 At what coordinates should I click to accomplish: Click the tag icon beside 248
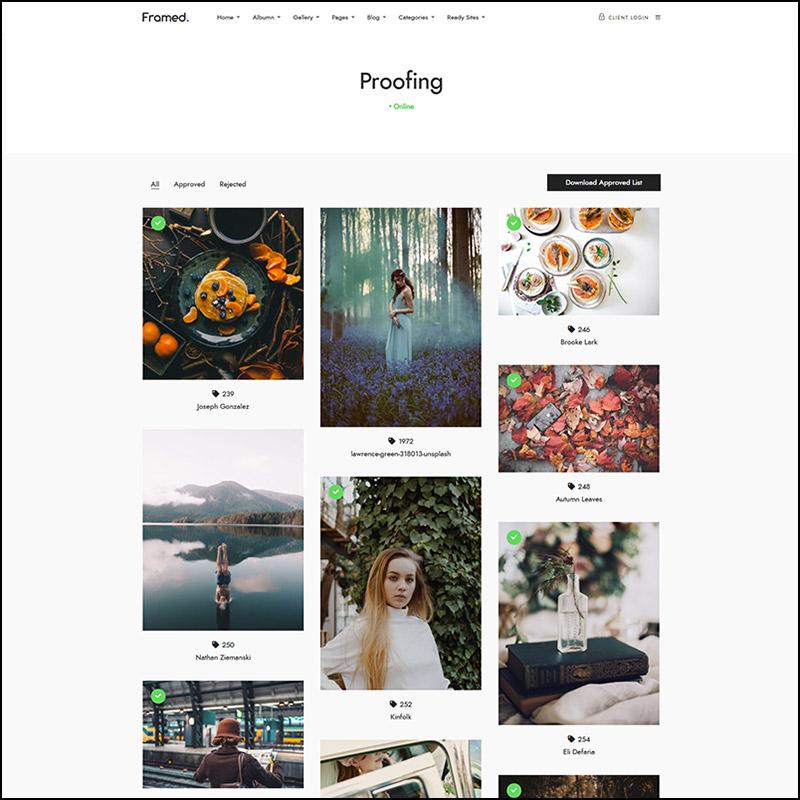571,486
